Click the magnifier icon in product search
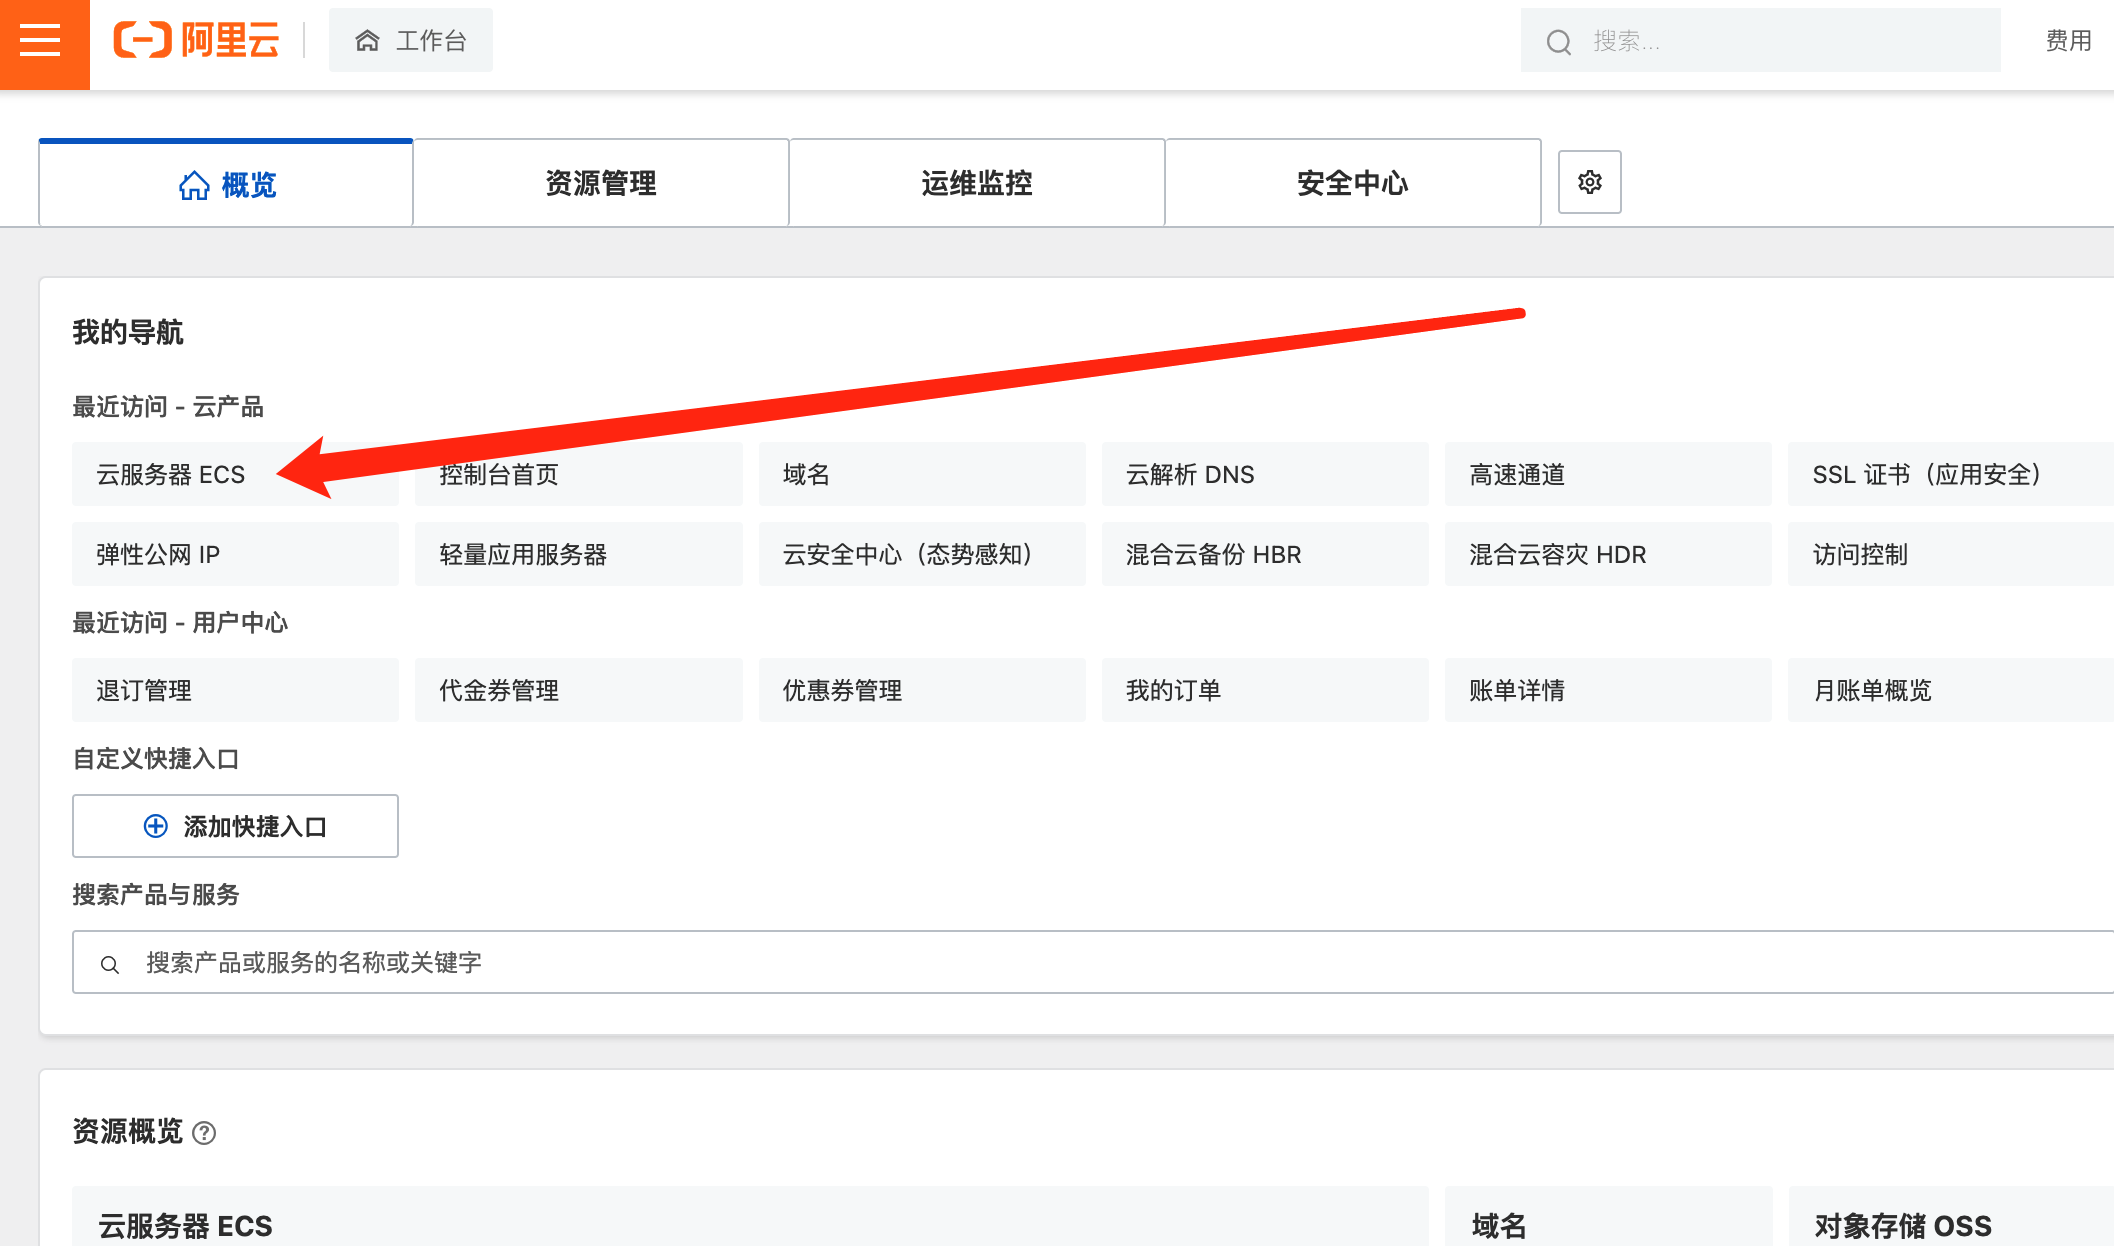Image resolution: width=2114 pixels, height=1246 pixels. click(110, 964)
